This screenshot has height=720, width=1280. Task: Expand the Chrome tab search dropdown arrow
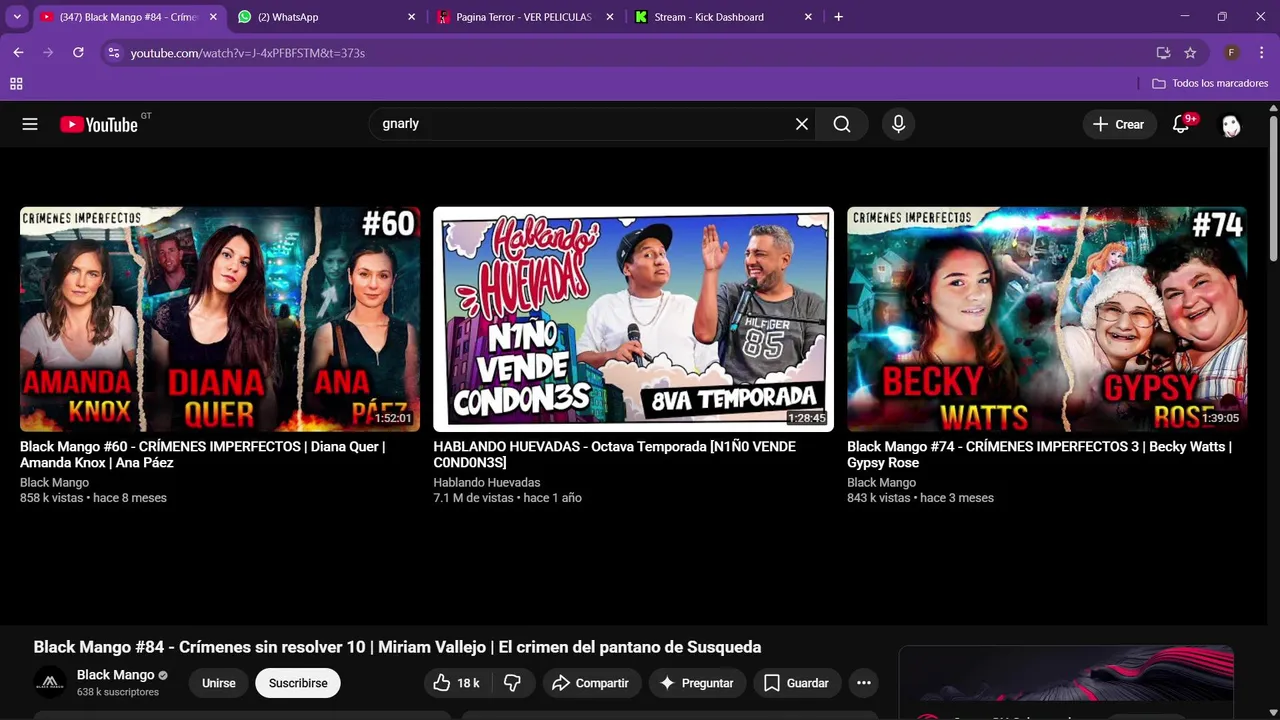(x=17, y=17)
